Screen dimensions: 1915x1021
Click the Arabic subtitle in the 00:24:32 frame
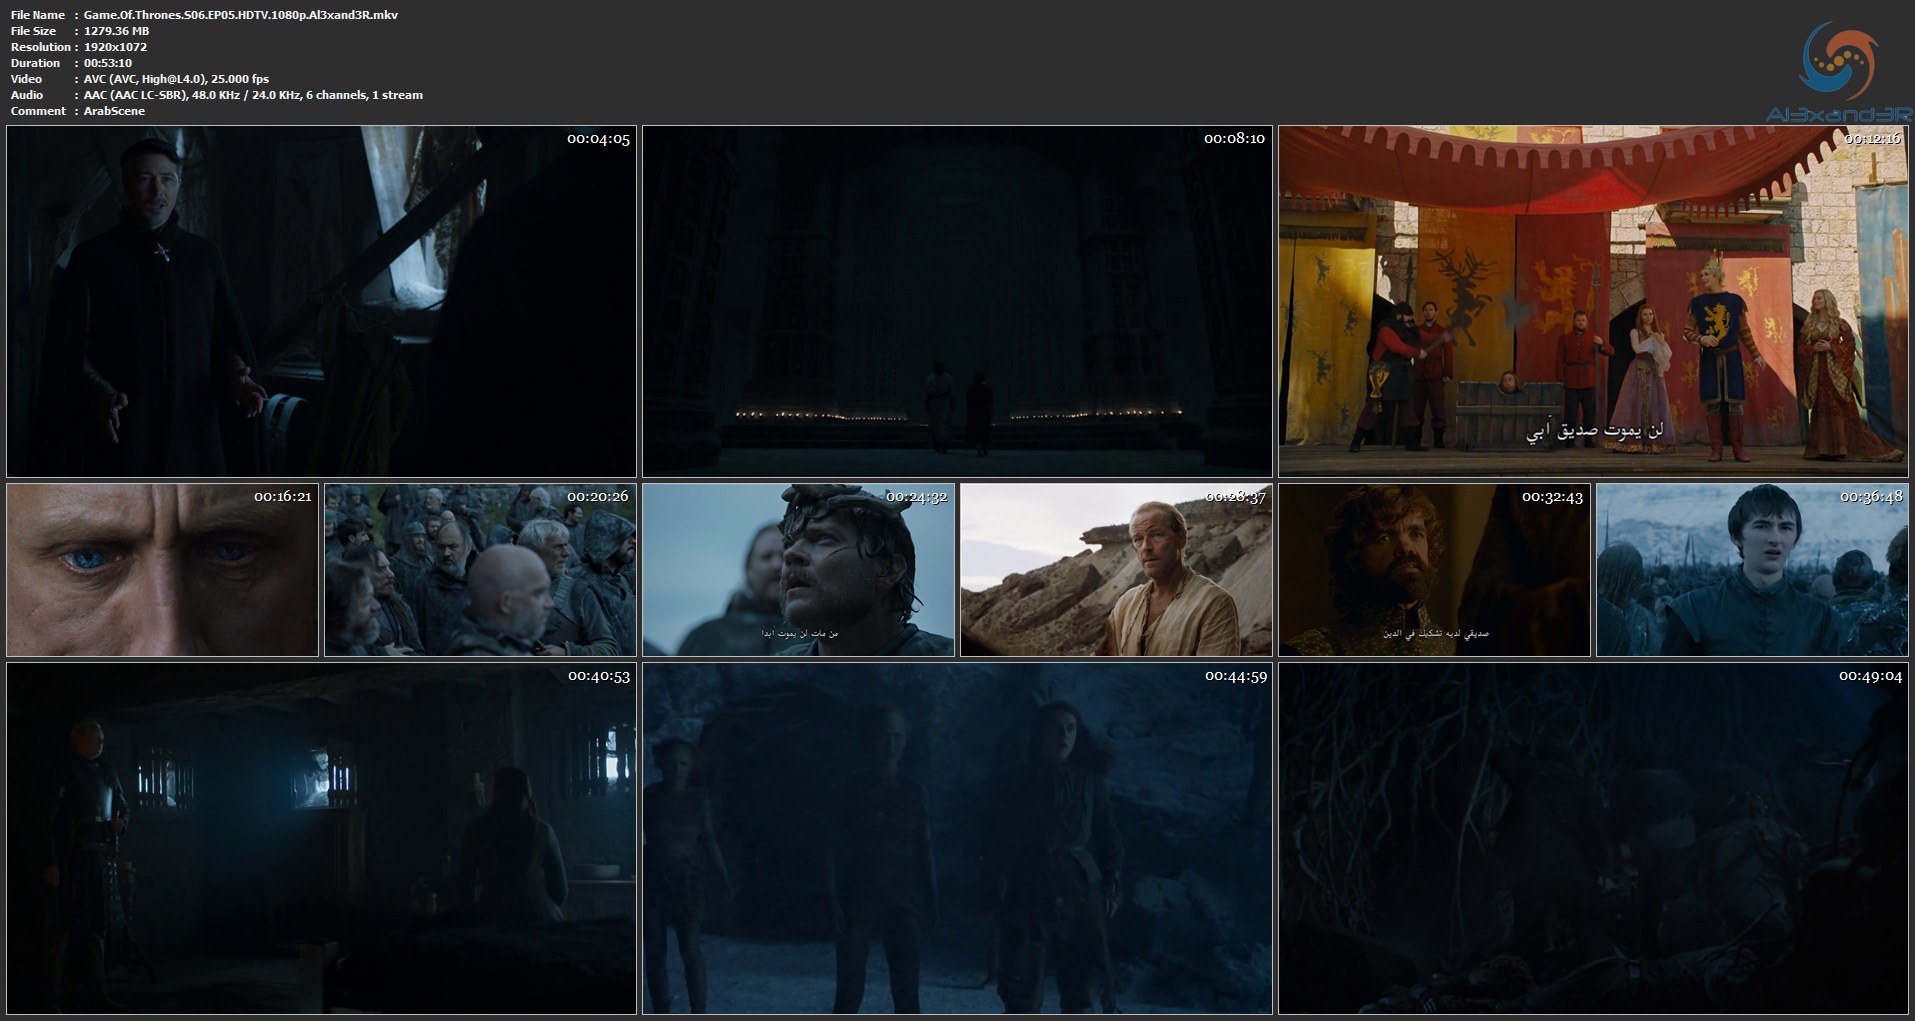[799, 633]
